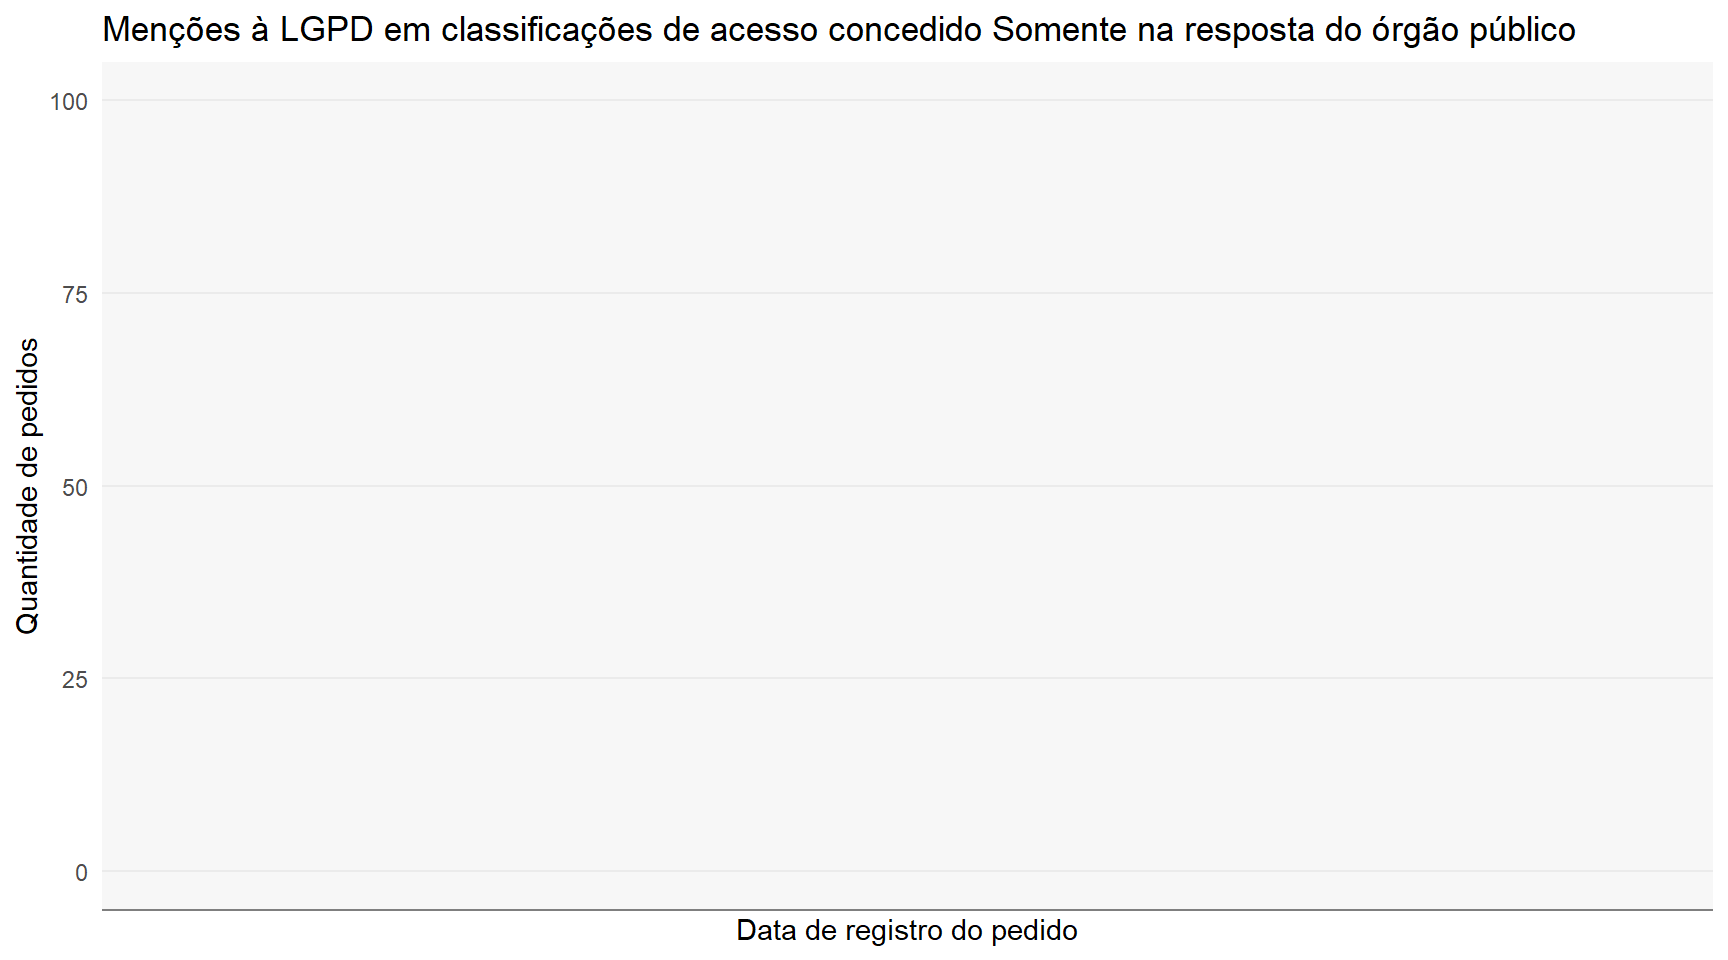Select the y-axis tick label 75
This screenshot has height=960, width=1728.
click(75, 294)
